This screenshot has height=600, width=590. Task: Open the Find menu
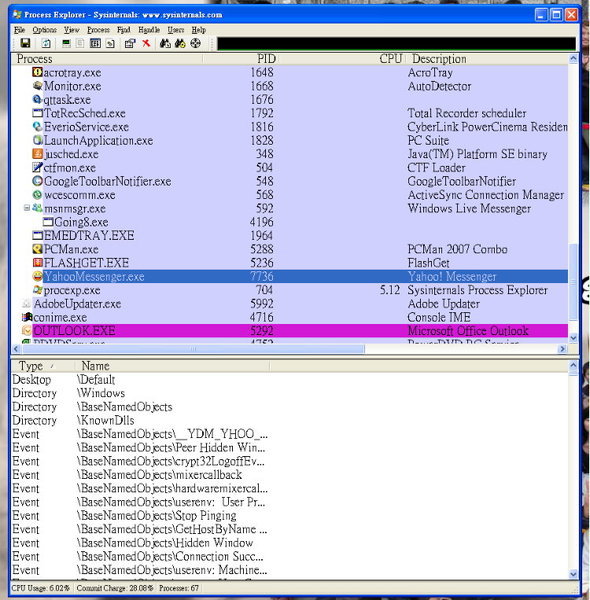(124, 30)
